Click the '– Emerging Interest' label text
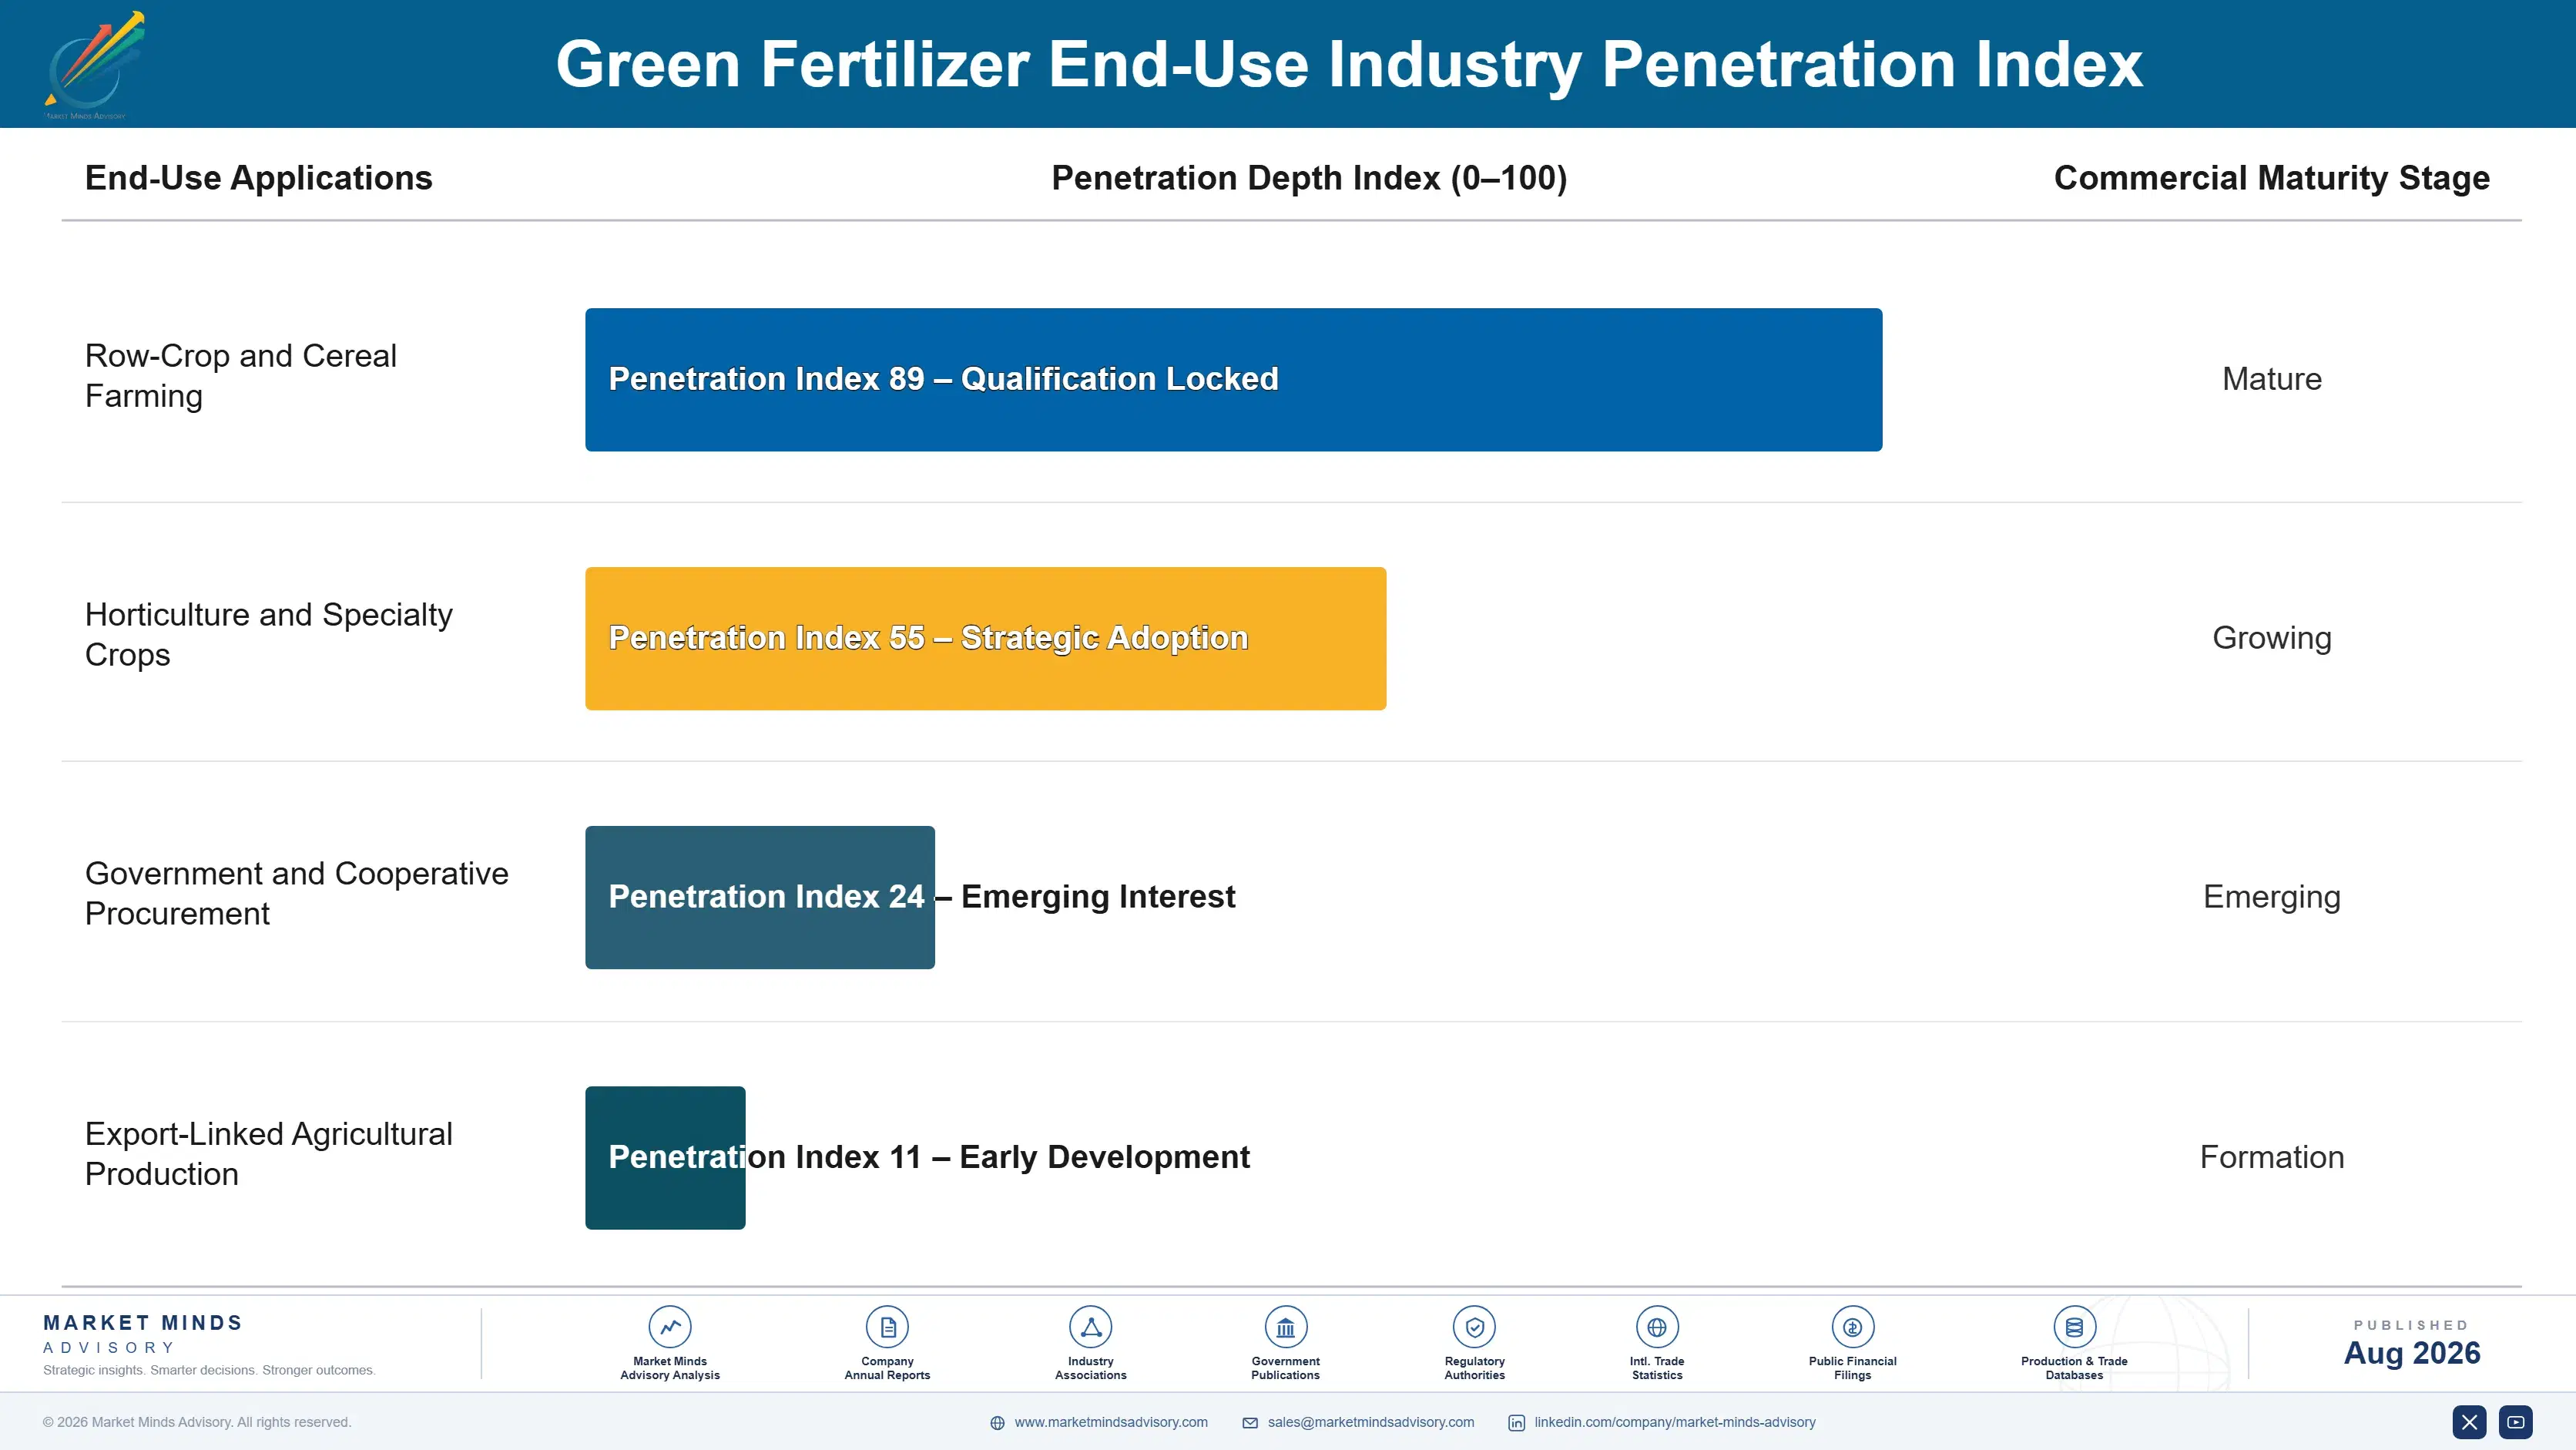 click(1086, 897)
